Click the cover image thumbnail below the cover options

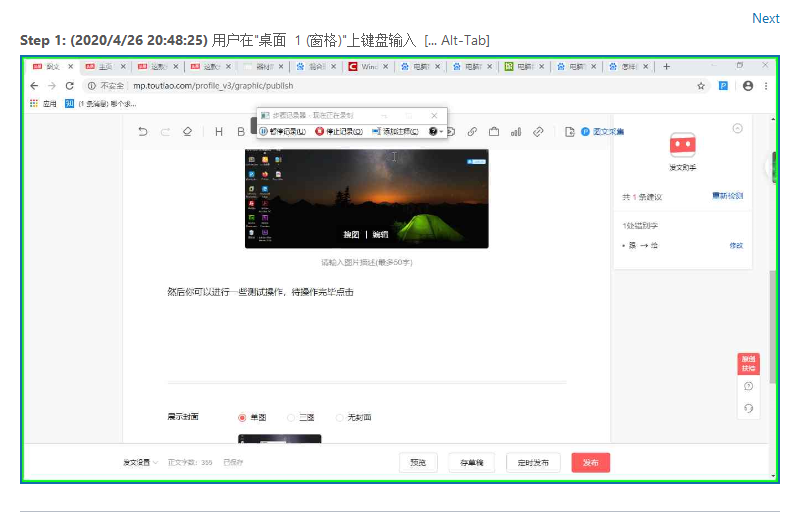279,439
